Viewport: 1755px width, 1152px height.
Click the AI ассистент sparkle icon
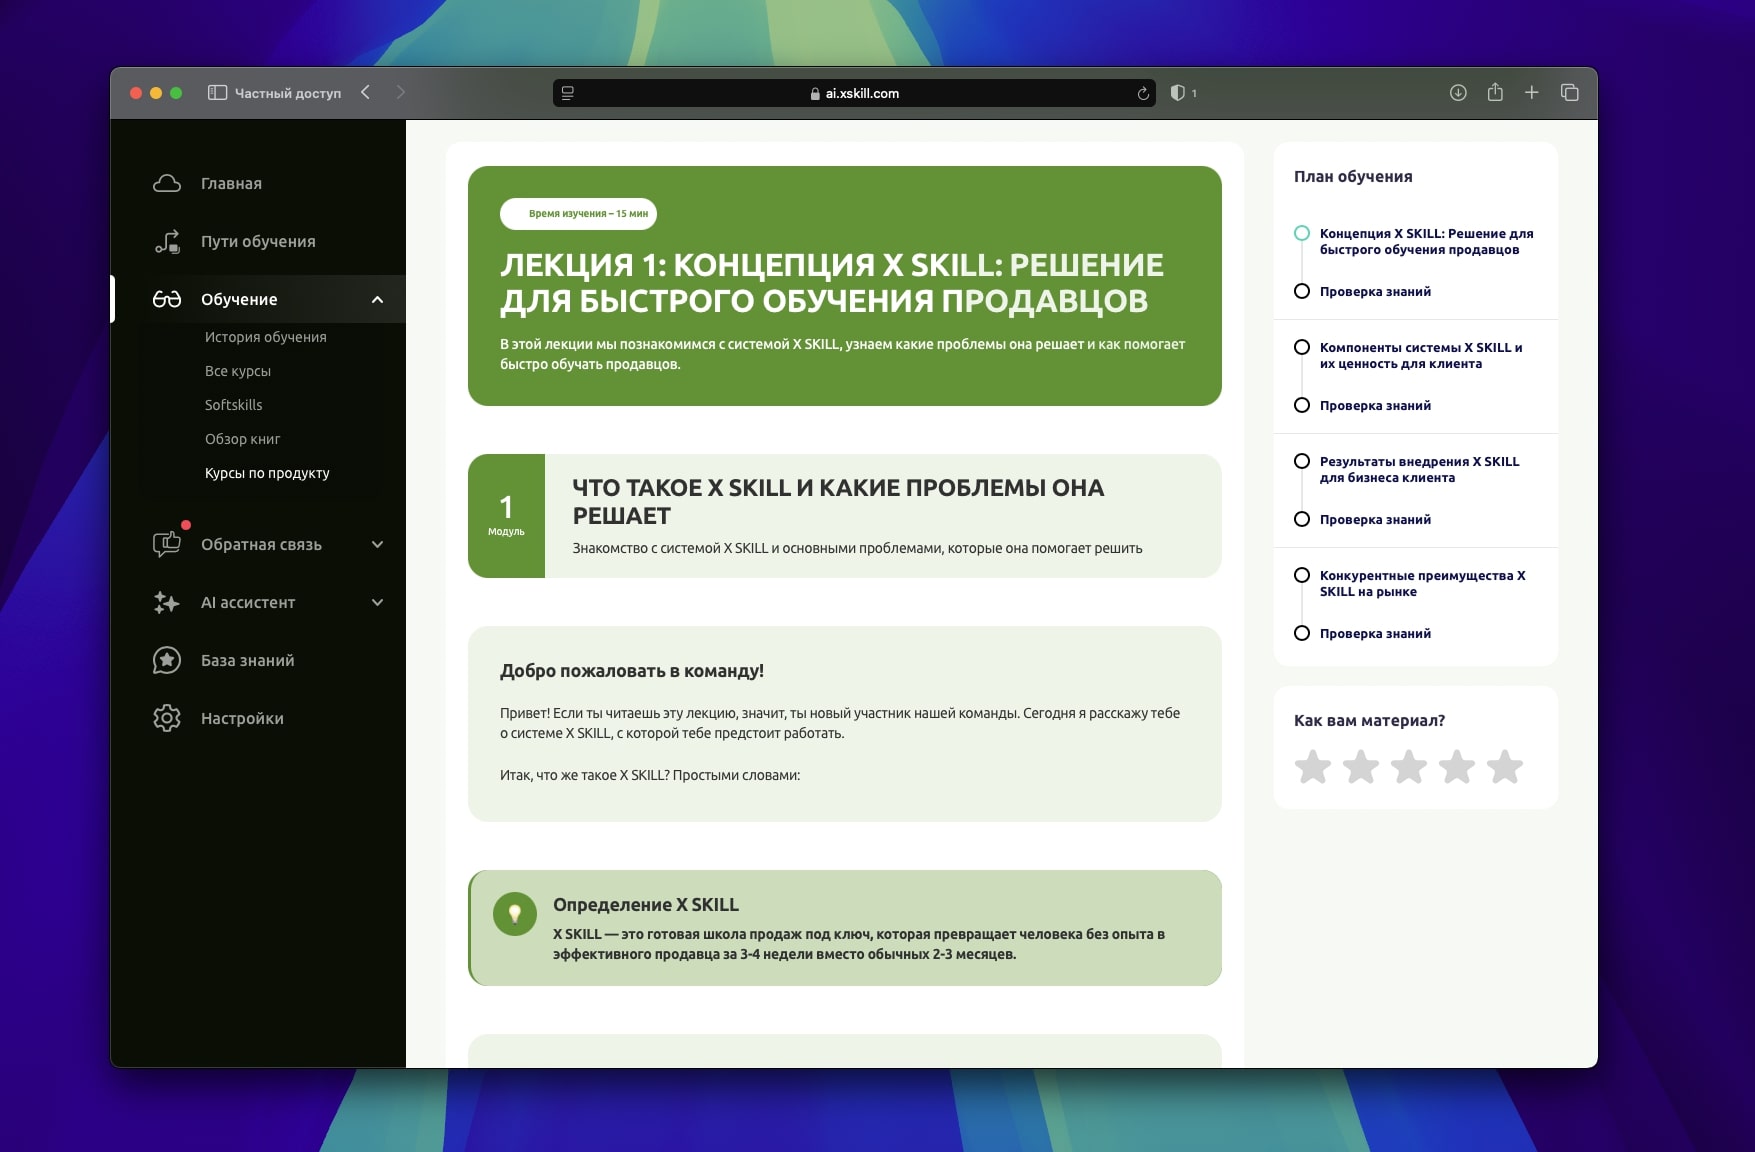point(167,602)
